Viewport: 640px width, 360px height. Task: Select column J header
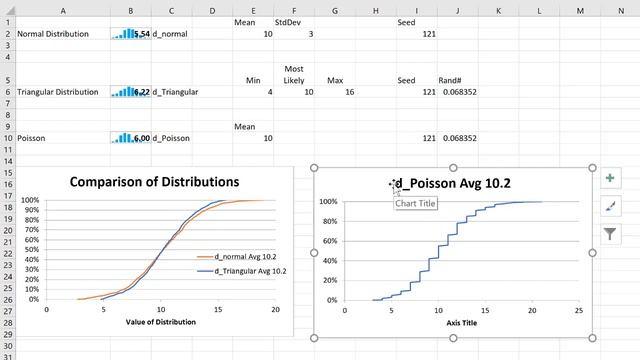(x=458, y=11)
